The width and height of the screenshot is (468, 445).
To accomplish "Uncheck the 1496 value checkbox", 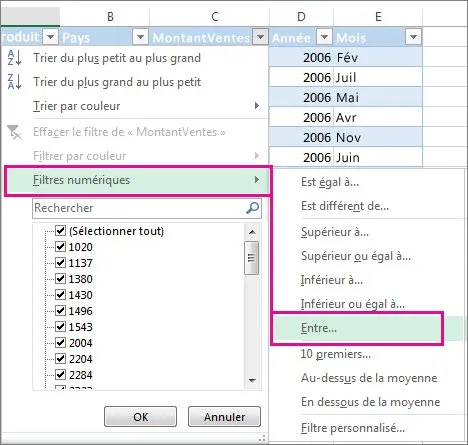I will pos(60,311).
